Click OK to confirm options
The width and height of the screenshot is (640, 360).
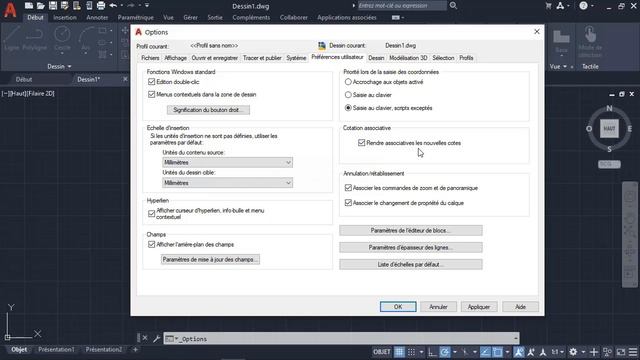[398, 307]
